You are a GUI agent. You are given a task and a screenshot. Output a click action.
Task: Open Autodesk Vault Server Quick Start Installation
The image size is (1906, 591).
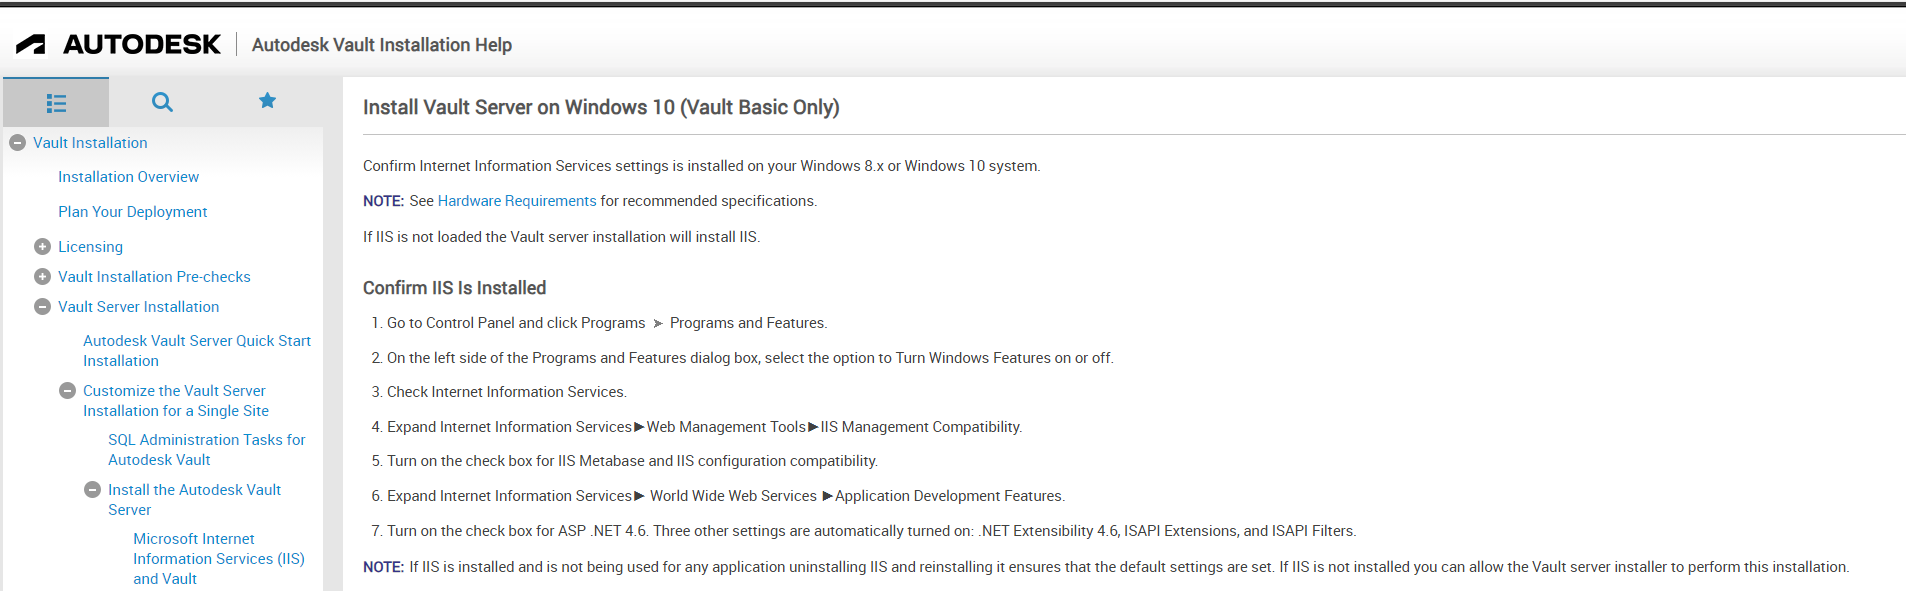click(197, 350)
